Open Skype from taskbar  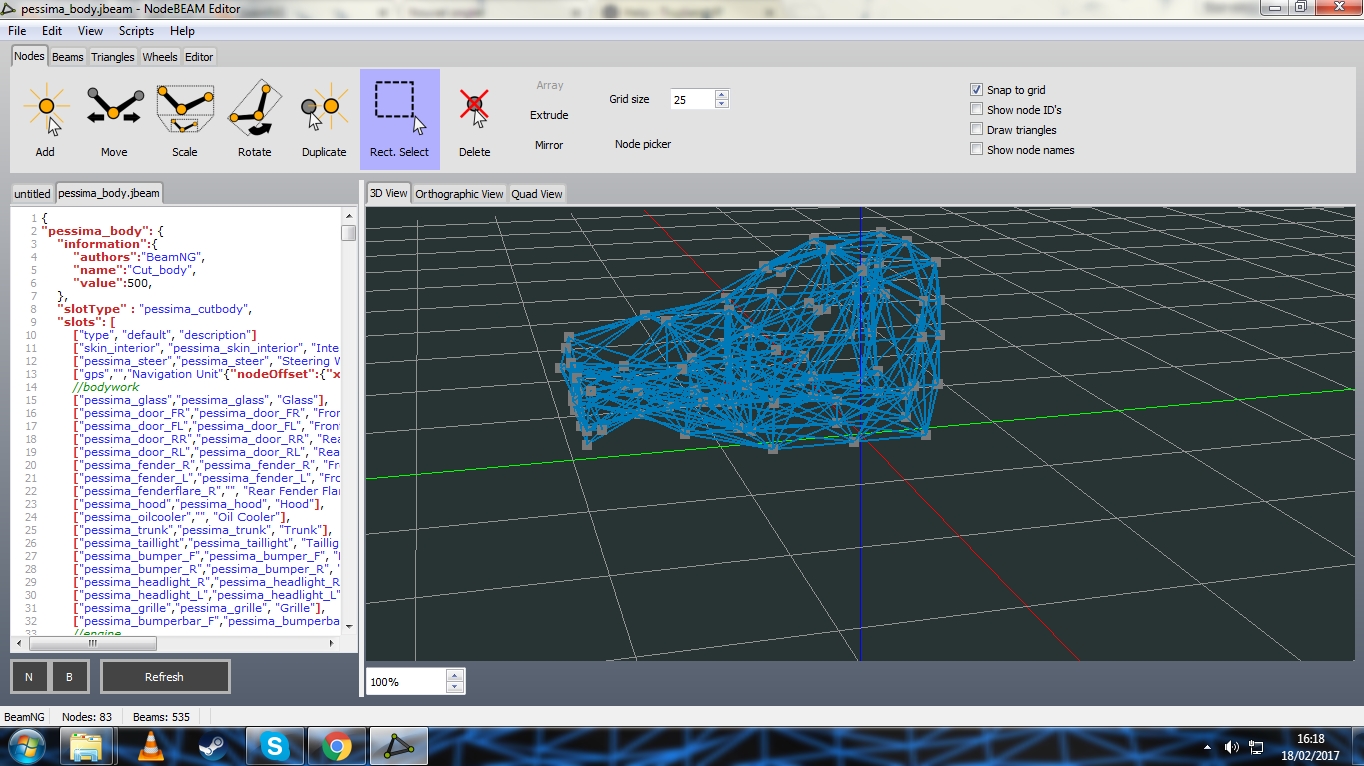pos(274,746)
